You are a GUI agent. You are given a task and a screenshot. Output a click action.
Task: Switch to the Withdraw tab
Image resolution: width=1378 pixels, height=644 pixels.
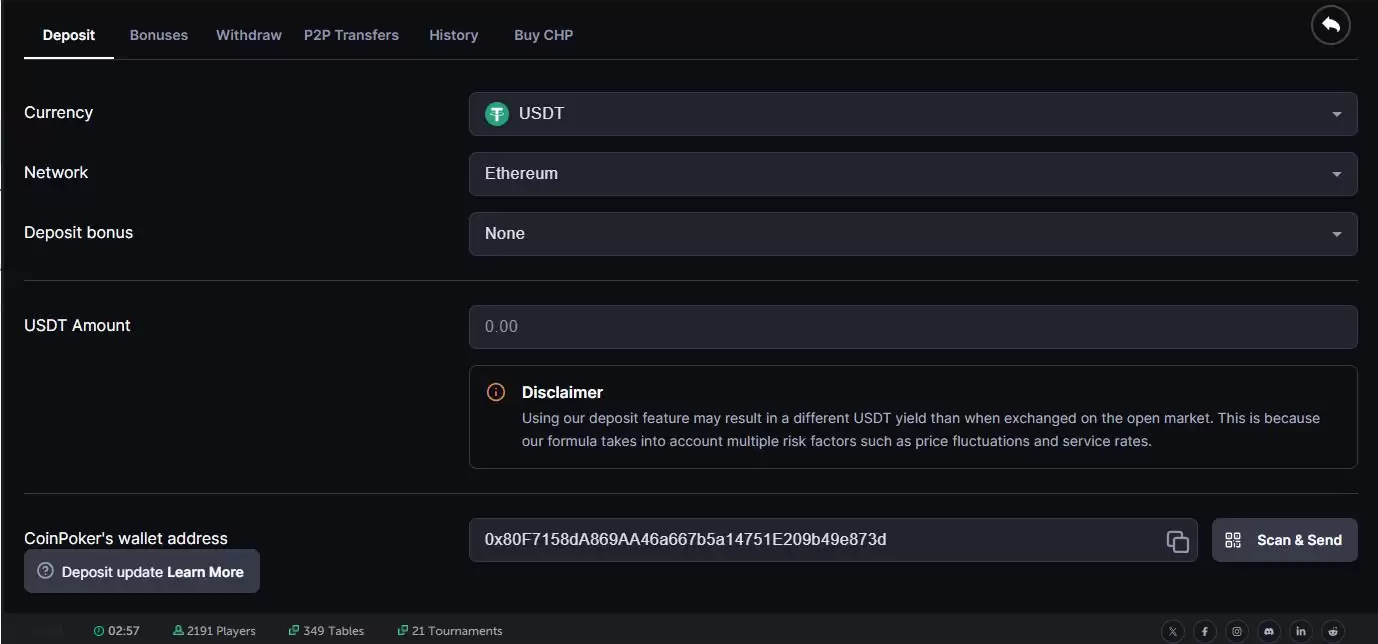click(249, 35)
